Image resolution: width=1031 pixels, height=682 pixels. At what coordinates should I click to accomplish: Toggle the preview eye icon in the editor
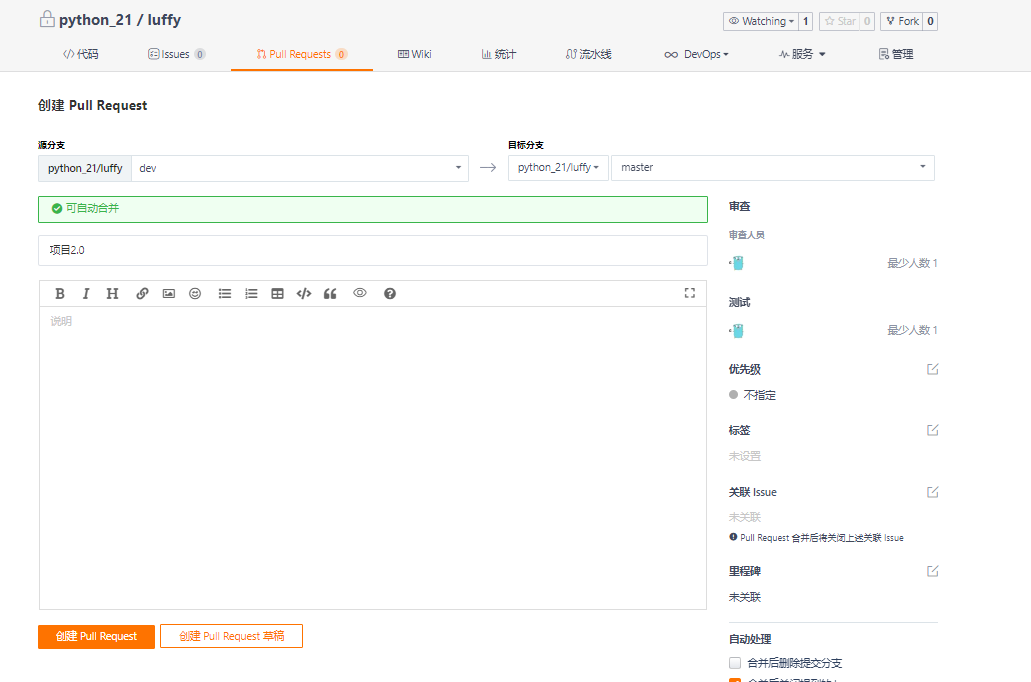(360, 293)
